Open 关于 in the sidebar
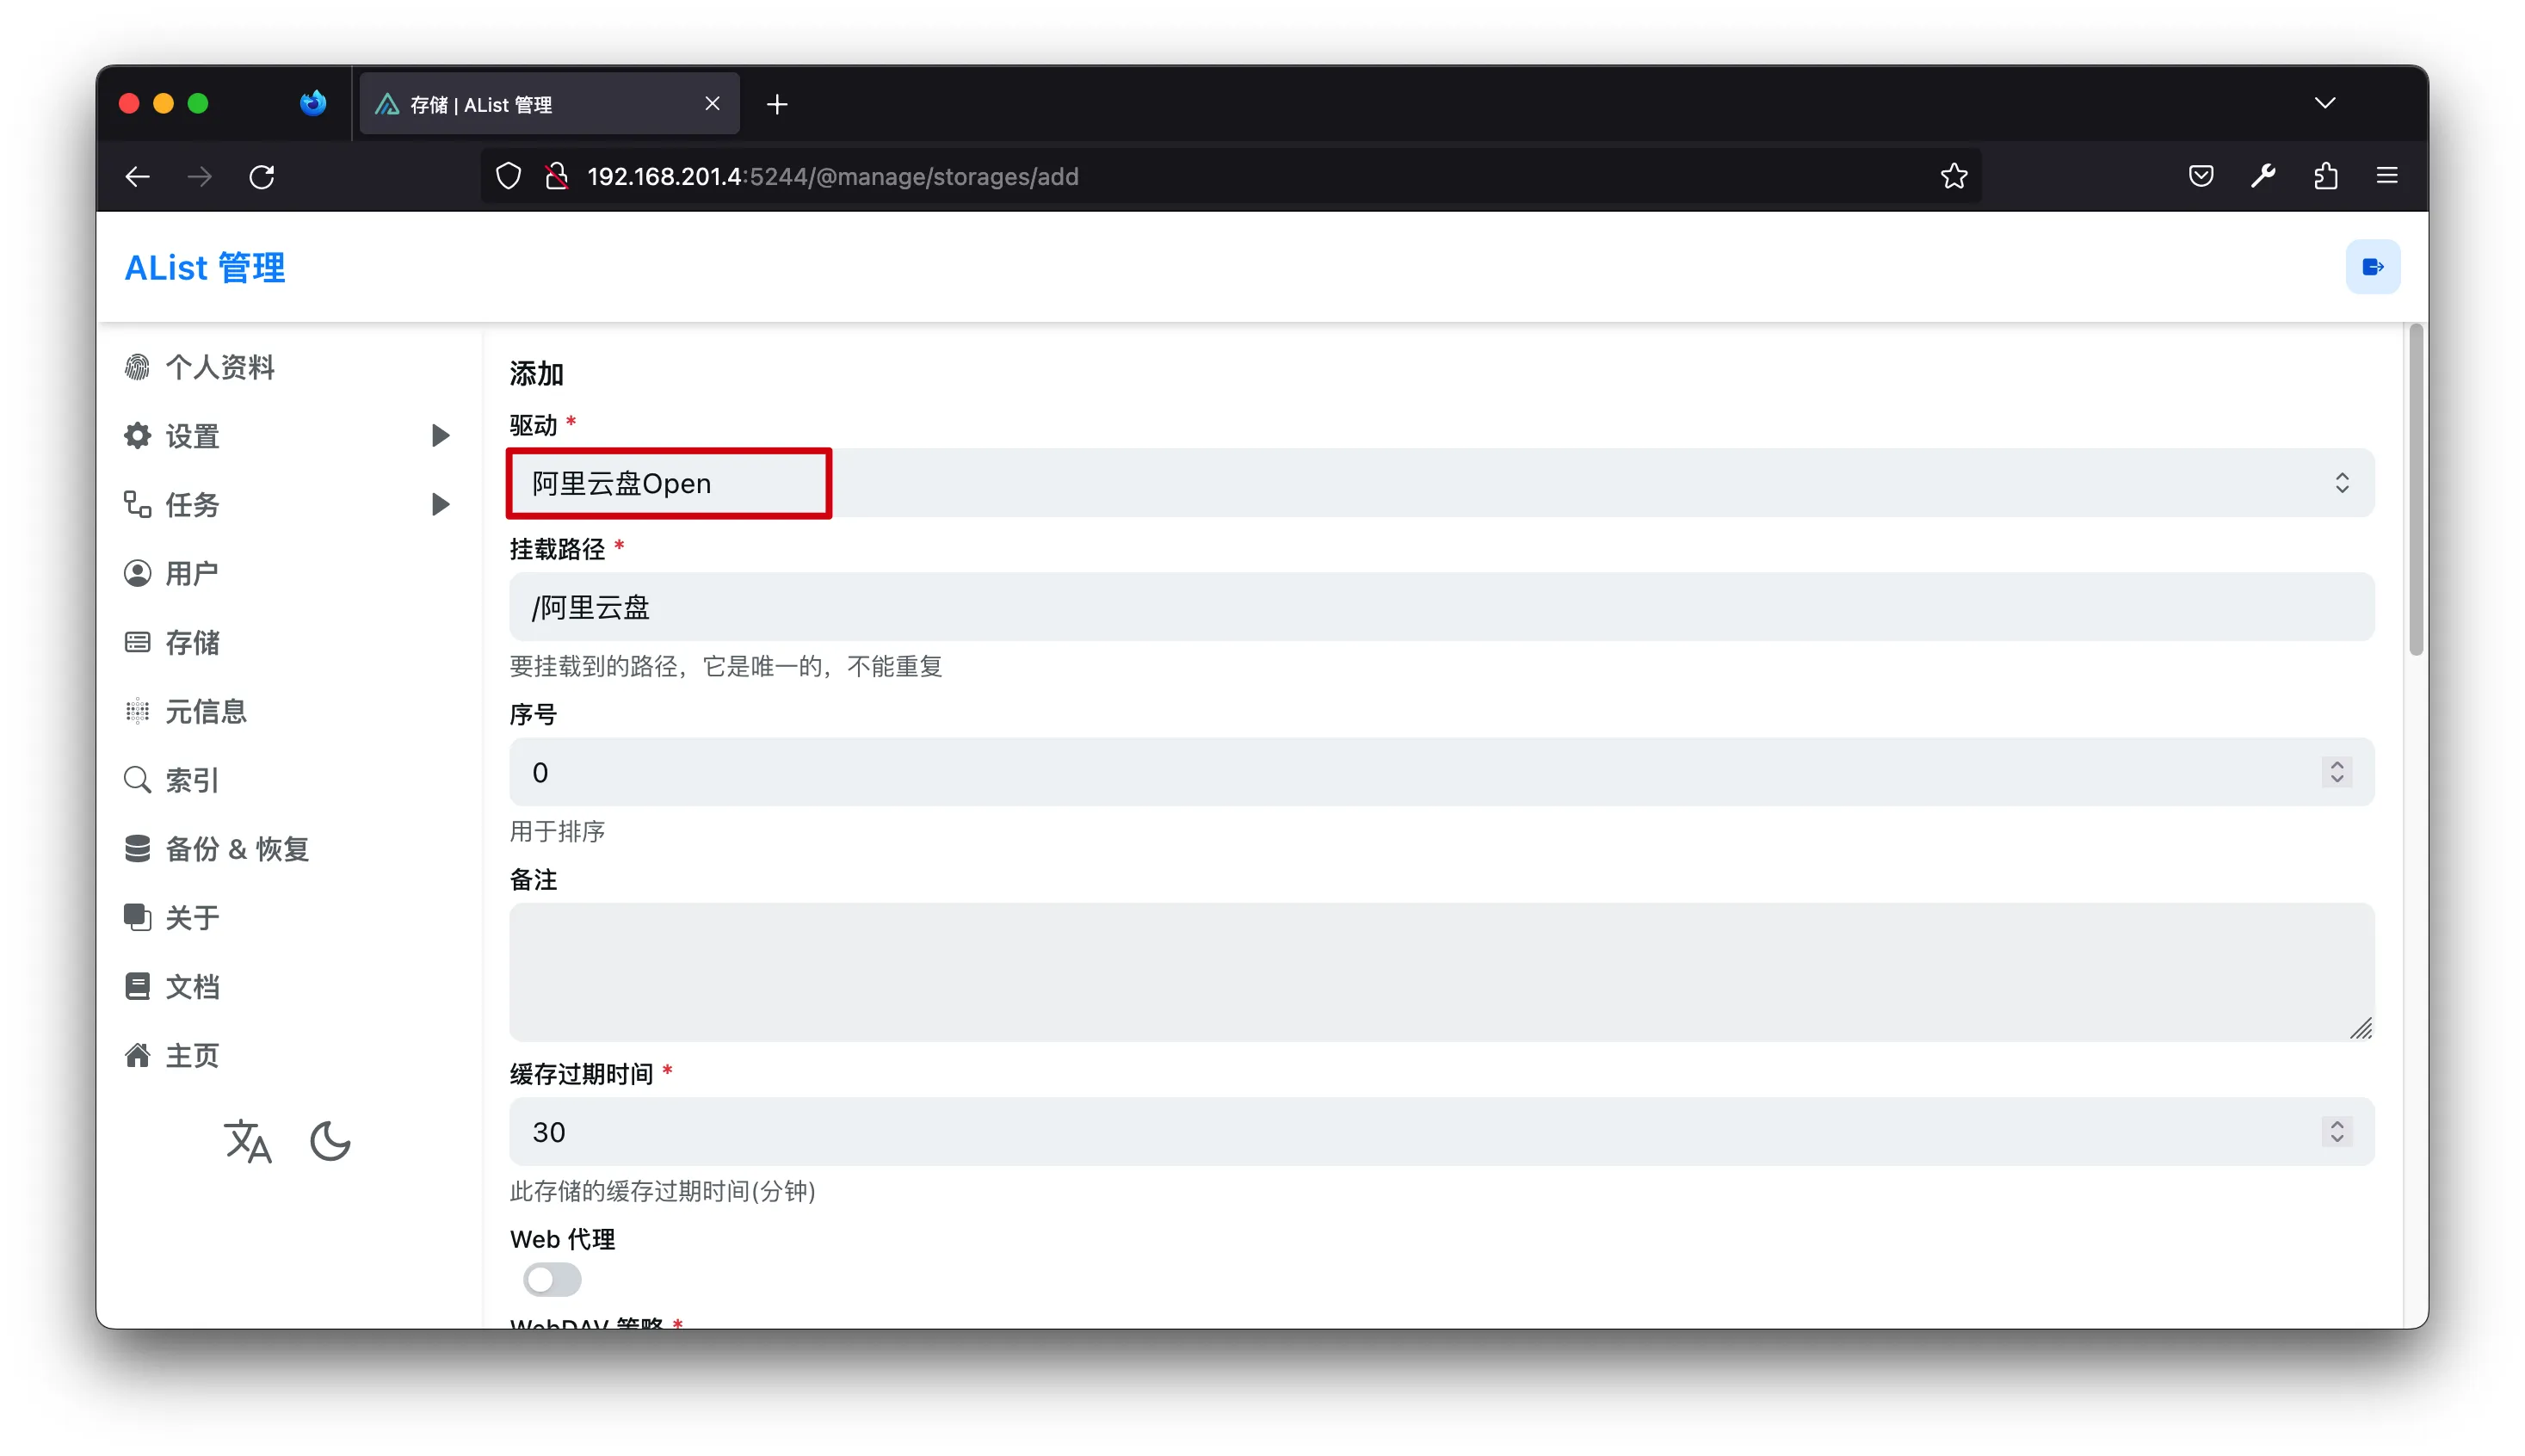 point(192,917)
